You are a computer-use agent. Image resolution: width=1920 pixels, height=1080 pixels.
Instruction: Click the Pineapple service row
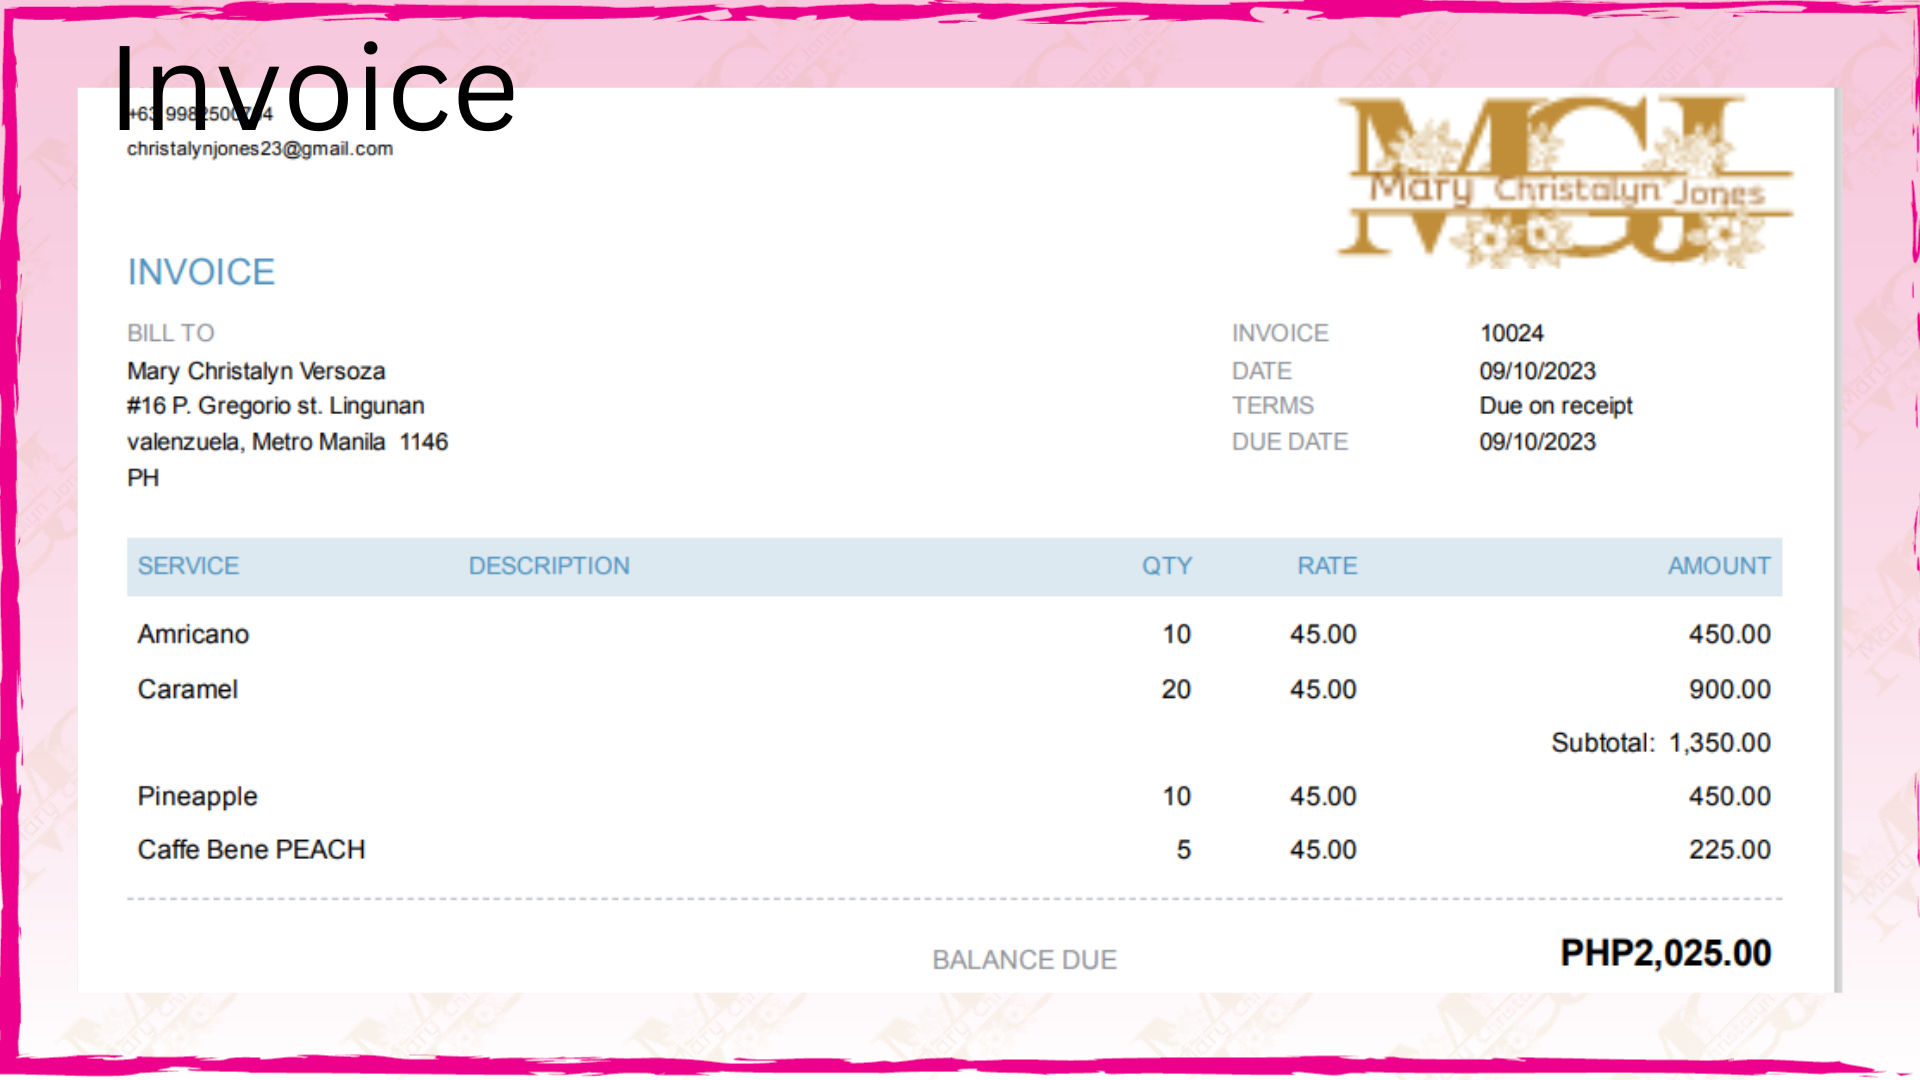click(197, 796)
